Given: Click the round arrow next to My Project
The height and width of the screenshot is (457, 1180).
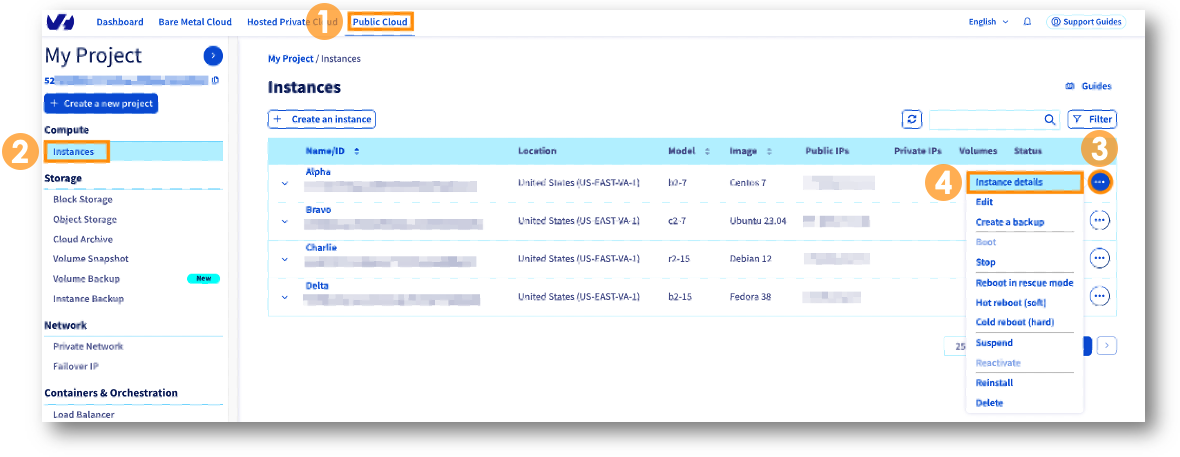Looking at the screenshot, I should point(213,55).
